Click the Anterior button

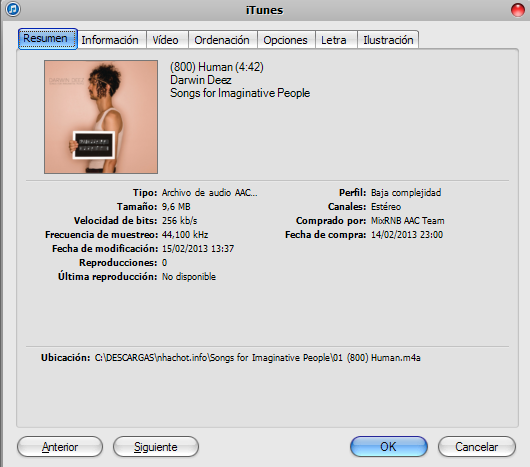[60, 447]
